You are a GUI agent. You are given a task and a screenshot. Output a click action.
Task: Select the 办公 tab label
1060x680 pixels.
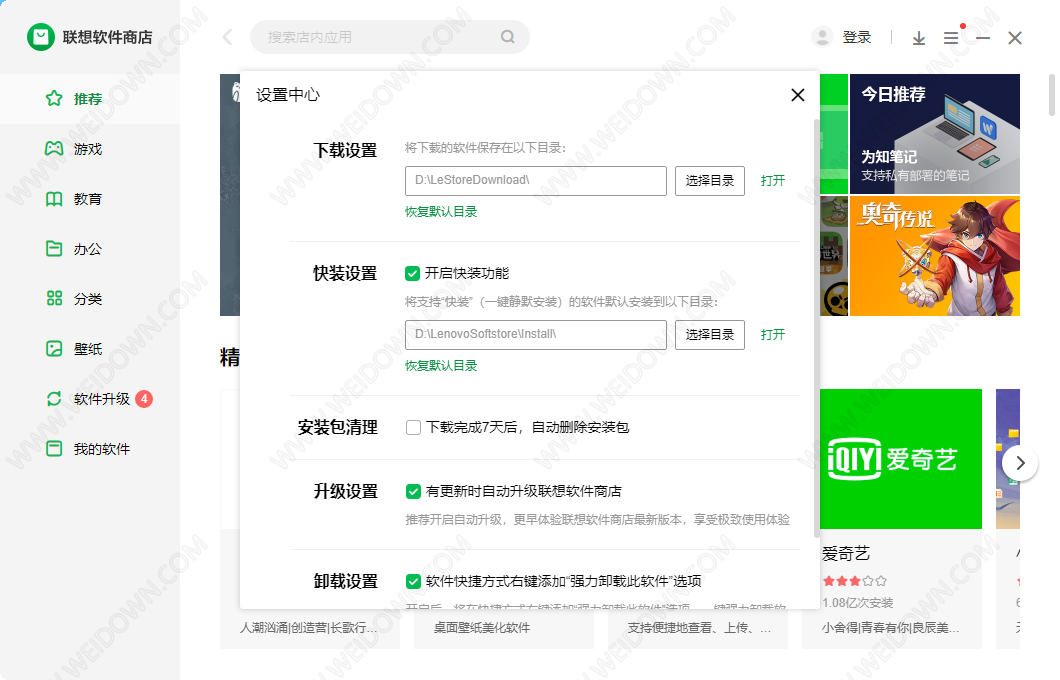[x=88, y=249]
